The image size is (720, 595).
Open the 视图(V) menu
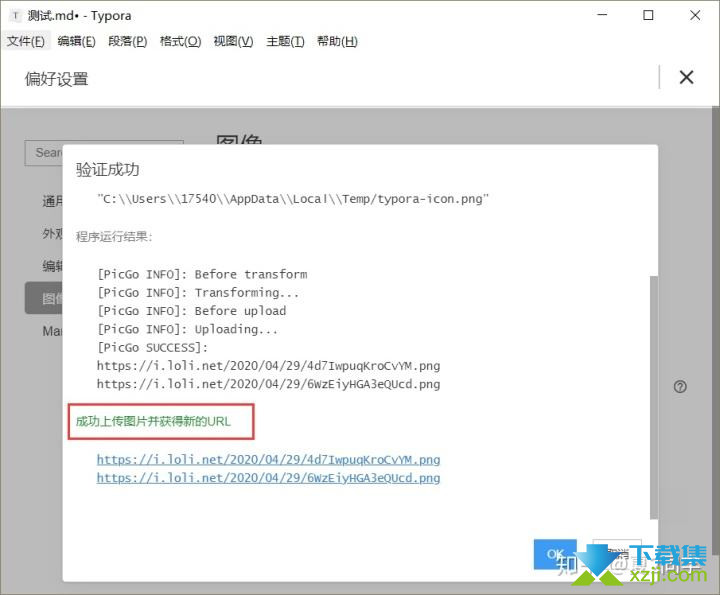tap(233, 41)
